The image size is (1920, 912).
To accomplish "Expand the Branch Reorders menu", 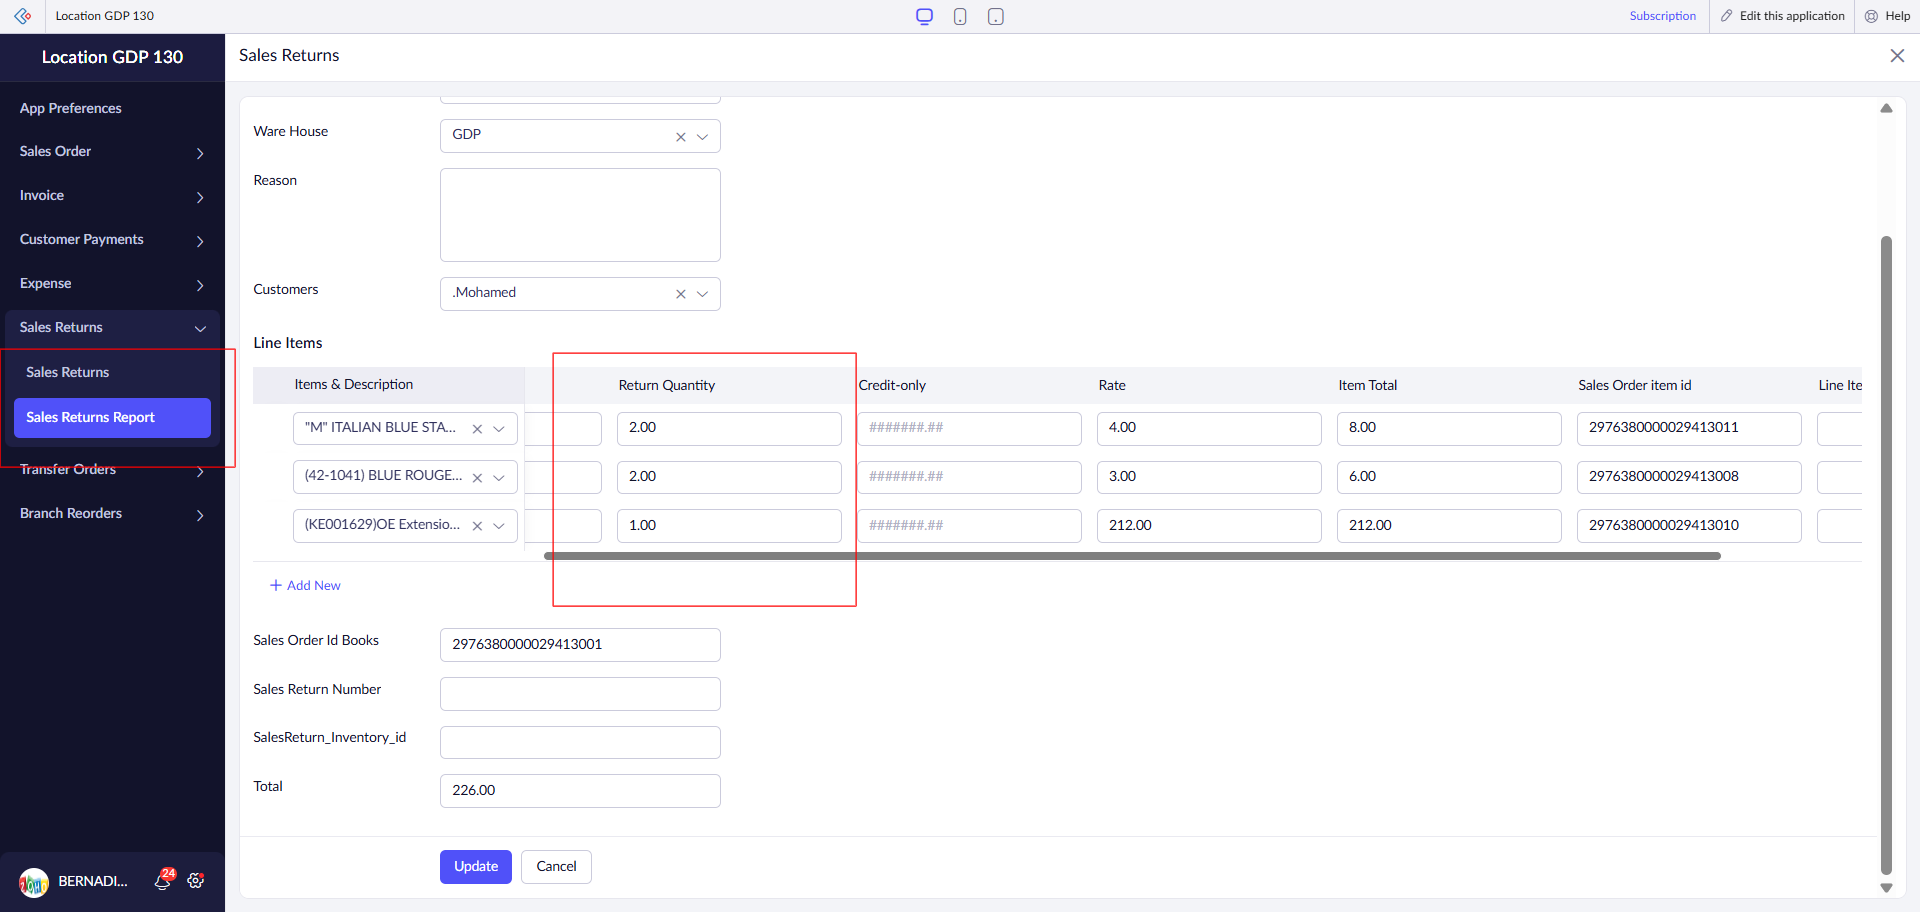I will (112, 514).
